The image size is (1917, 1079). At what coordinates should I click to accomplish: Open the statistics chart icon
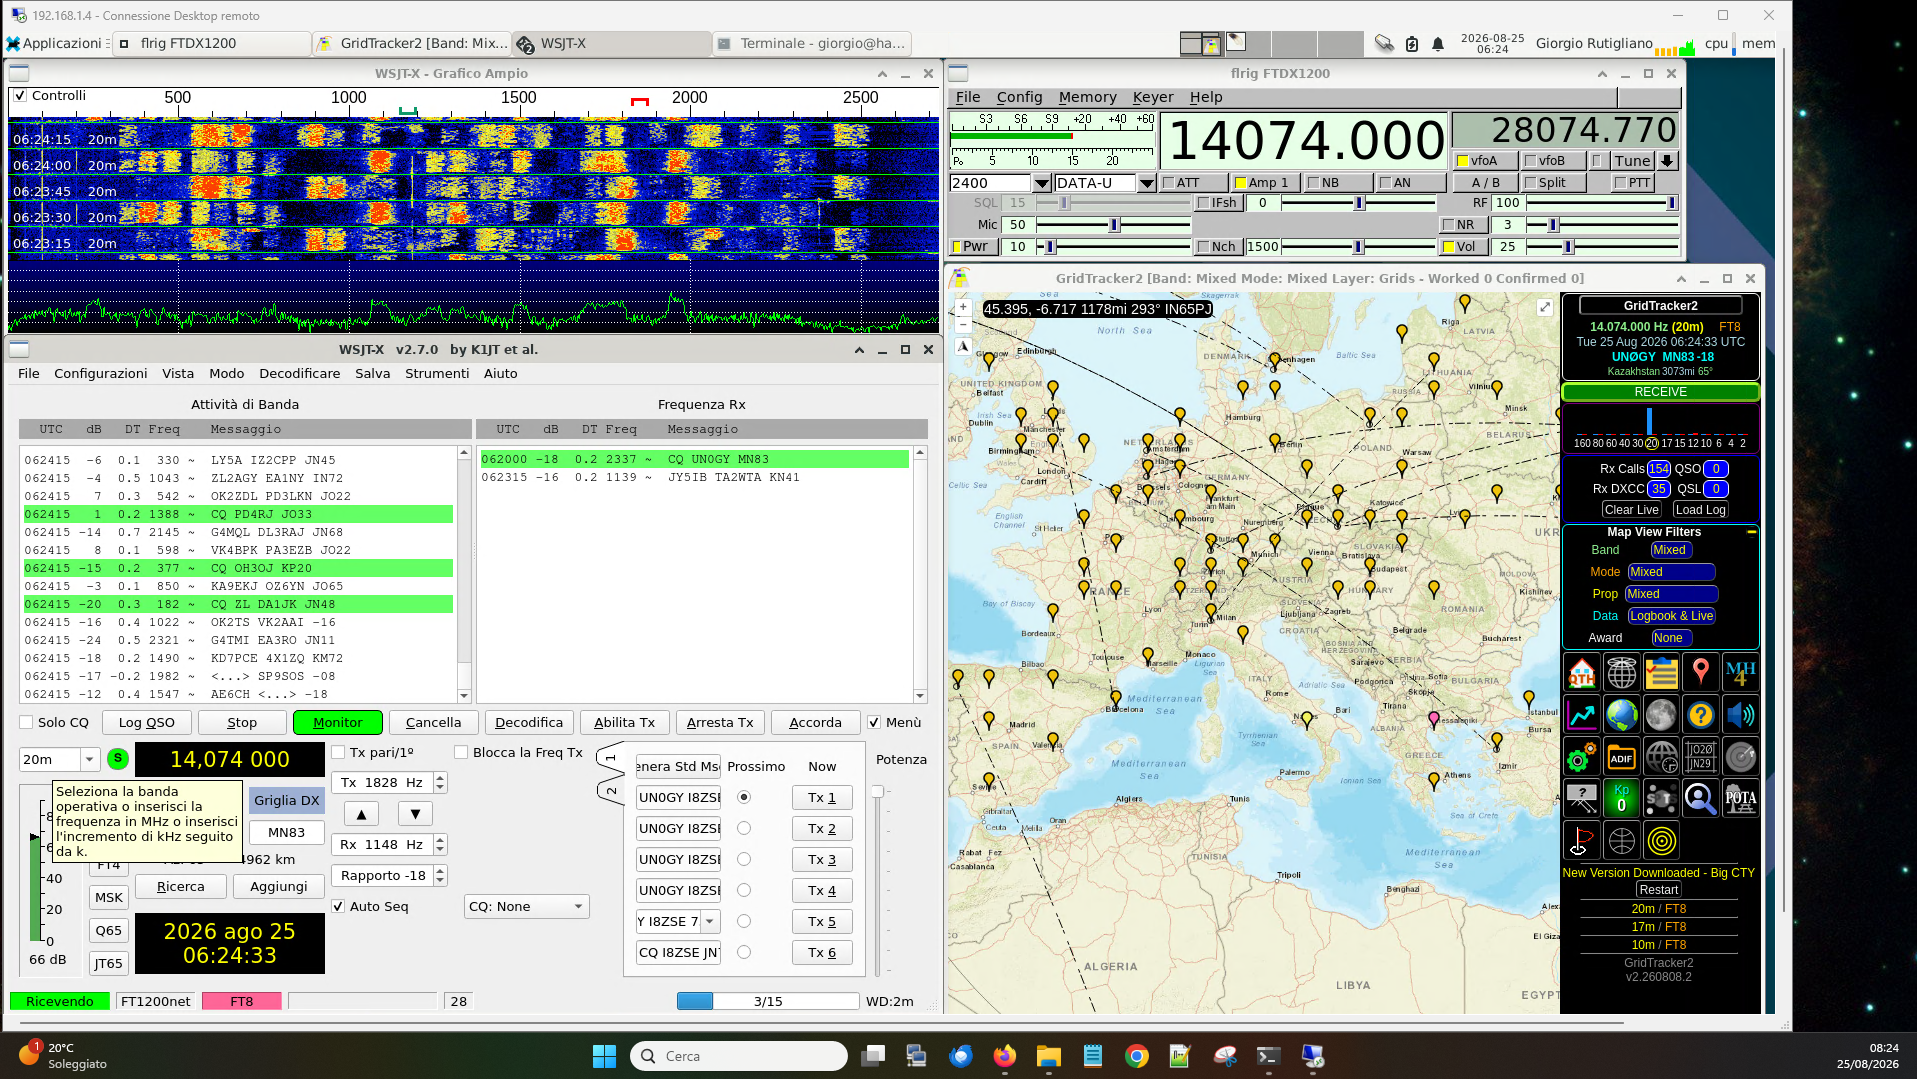1581,715
